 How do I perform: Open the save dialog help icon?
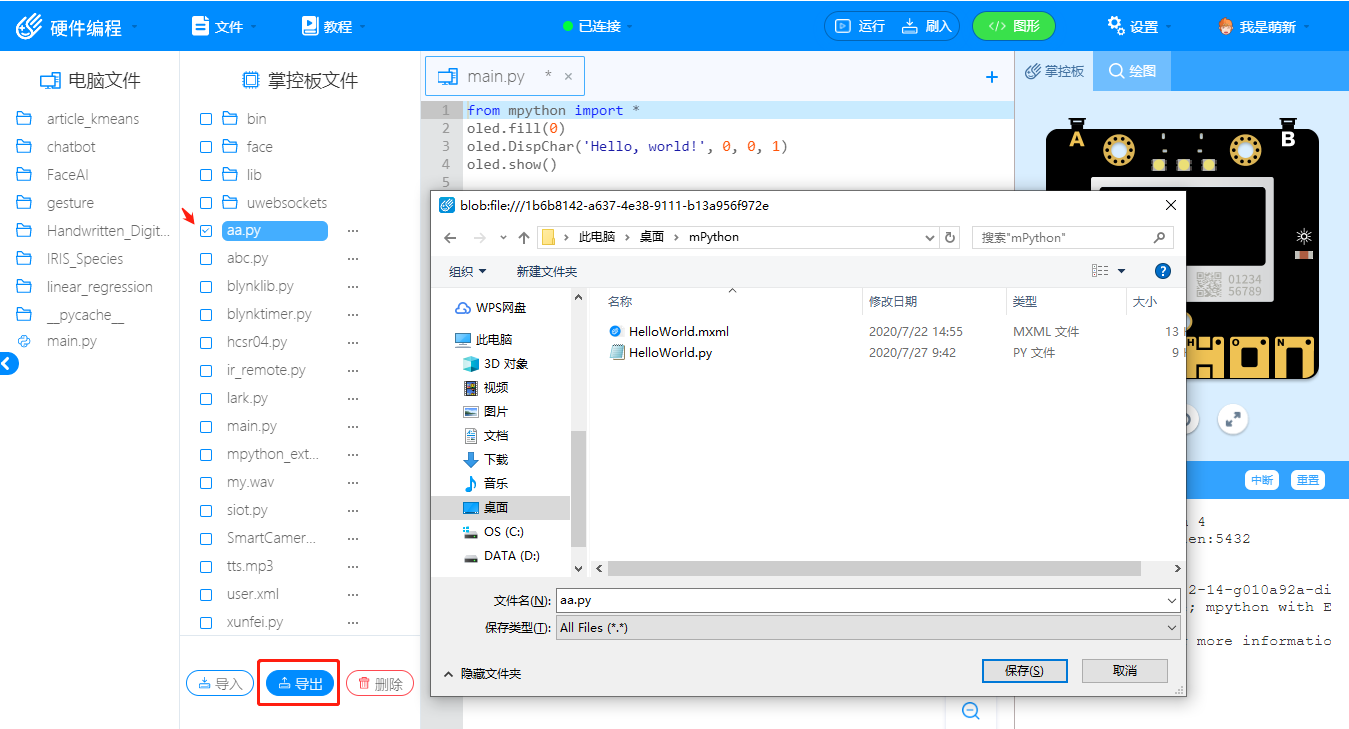click(1162, 271)
